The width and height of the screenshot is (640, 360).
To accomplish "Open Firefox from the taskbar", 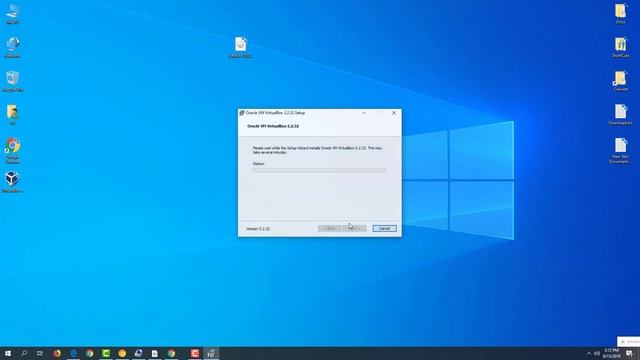I will tap(57, 353).
